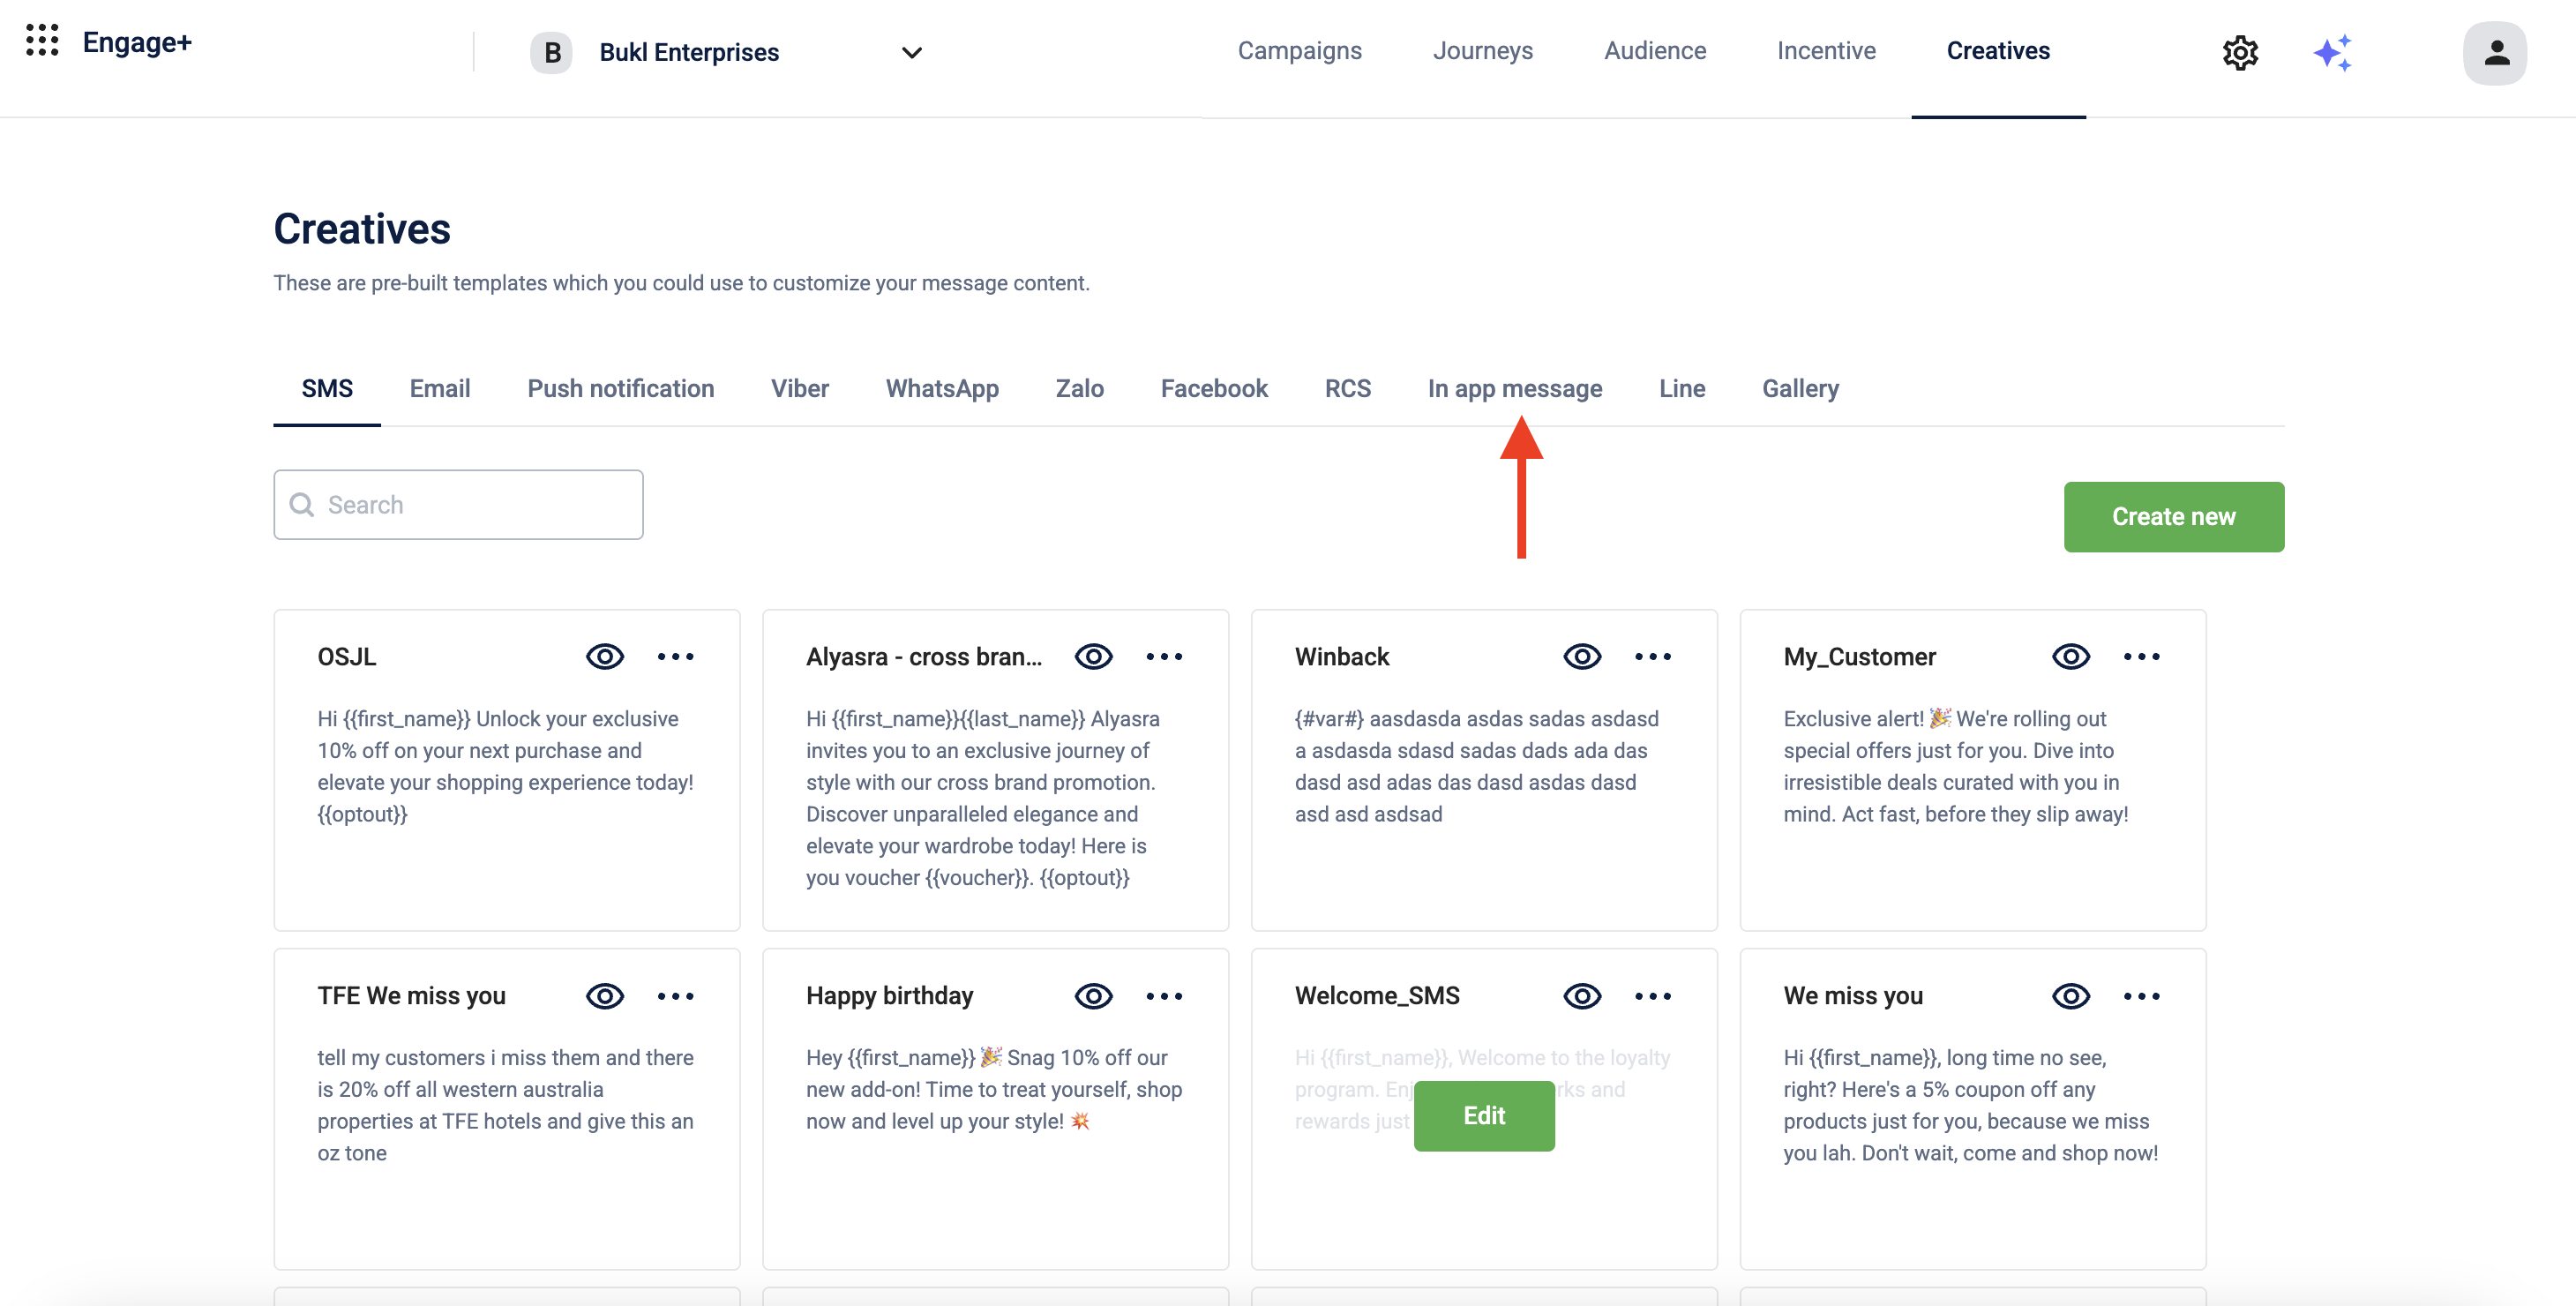Viewport: 2576px width, 1306px height.
Task: Open more options for Happy birthday template
Action: (x=1164, y=996)
